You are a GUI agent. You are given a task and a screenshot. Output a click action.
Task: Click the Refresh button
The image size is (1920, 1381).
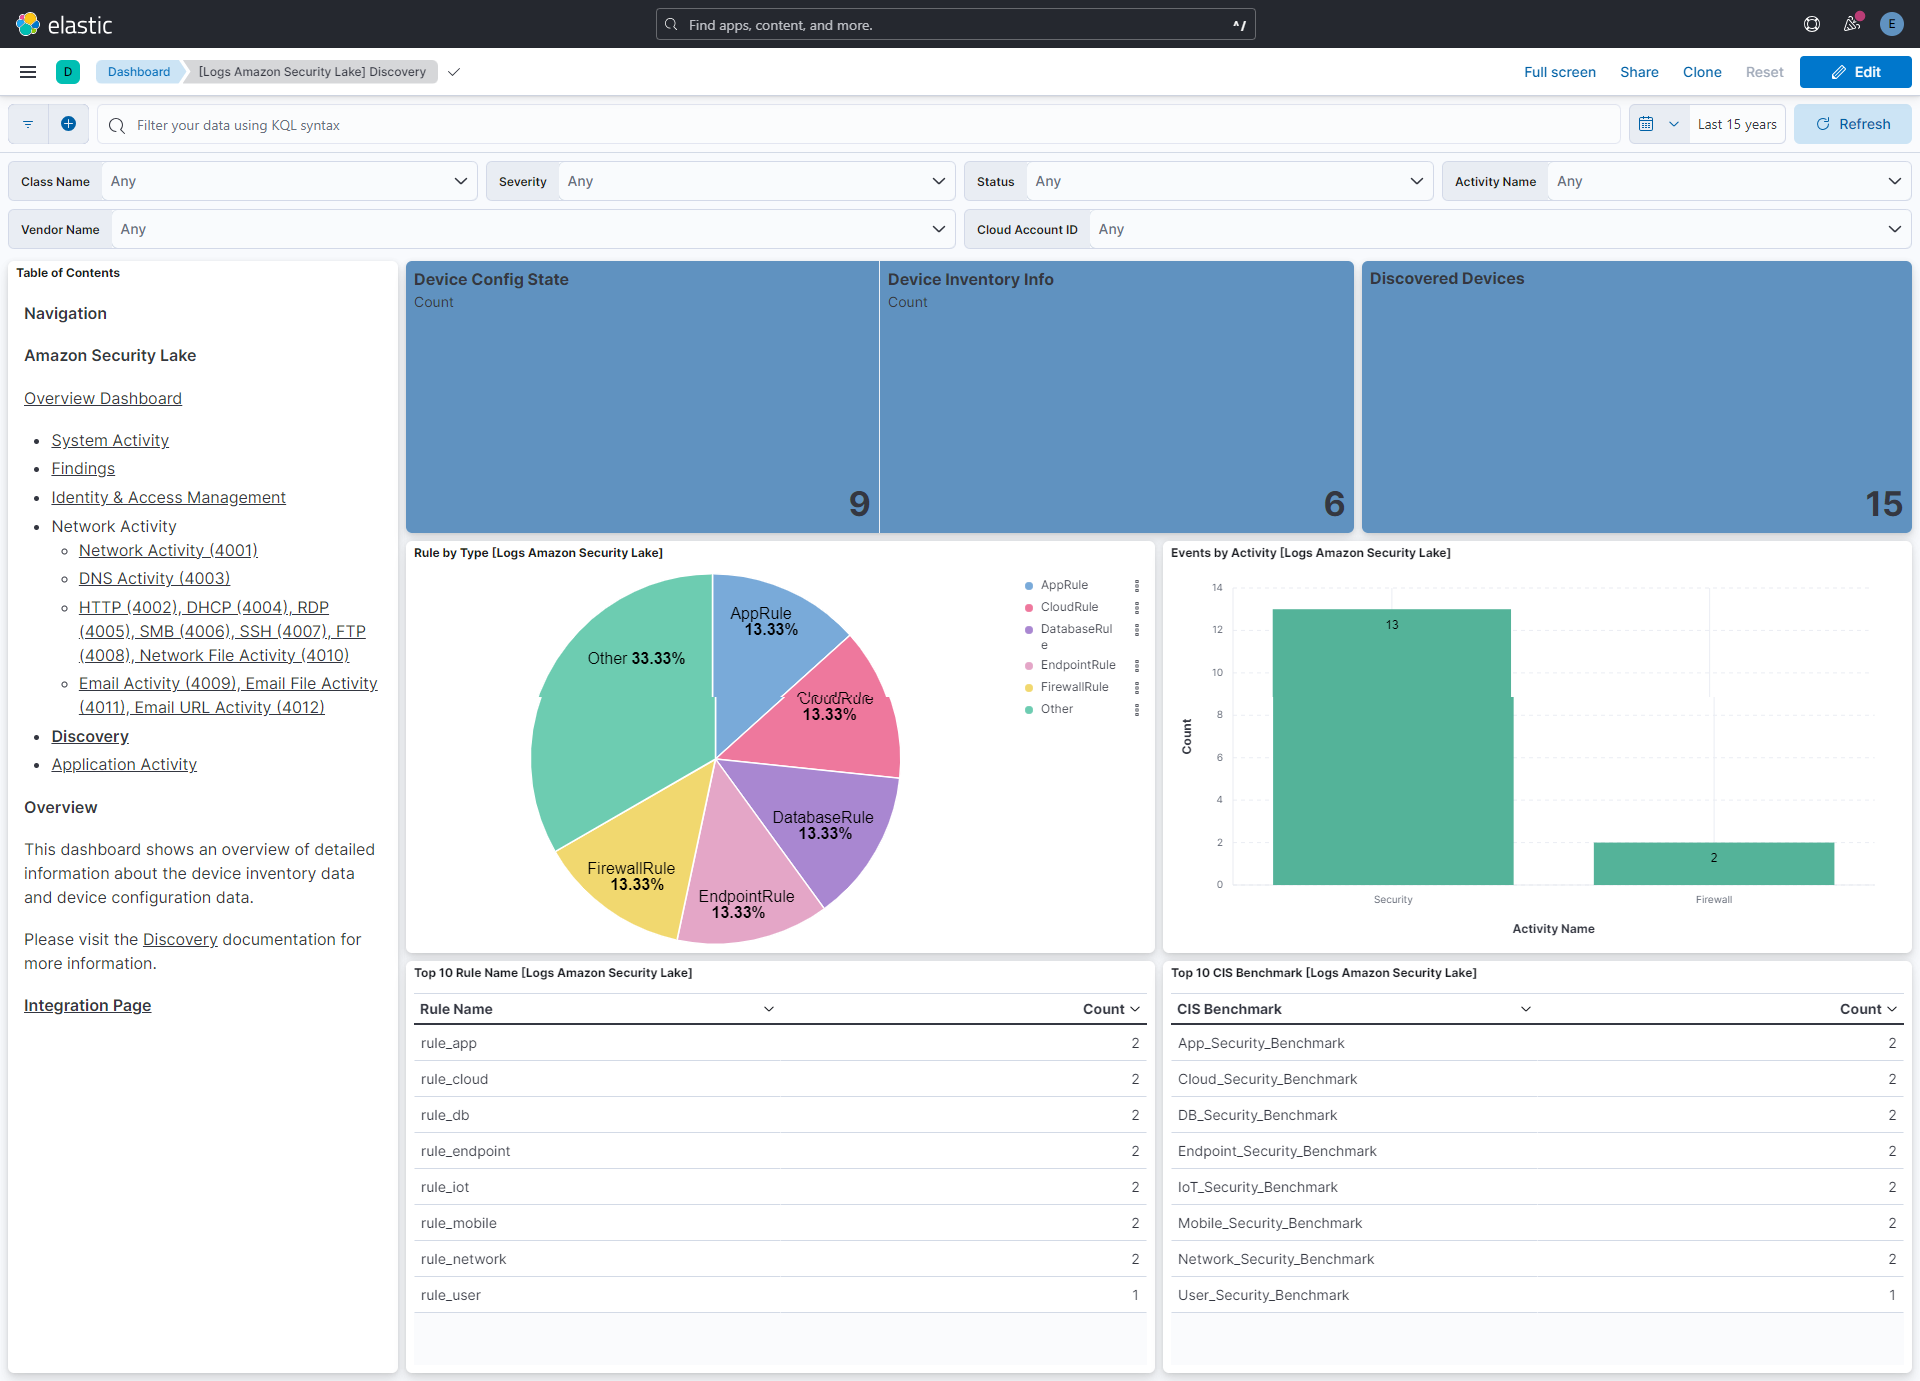(1852, 124)
